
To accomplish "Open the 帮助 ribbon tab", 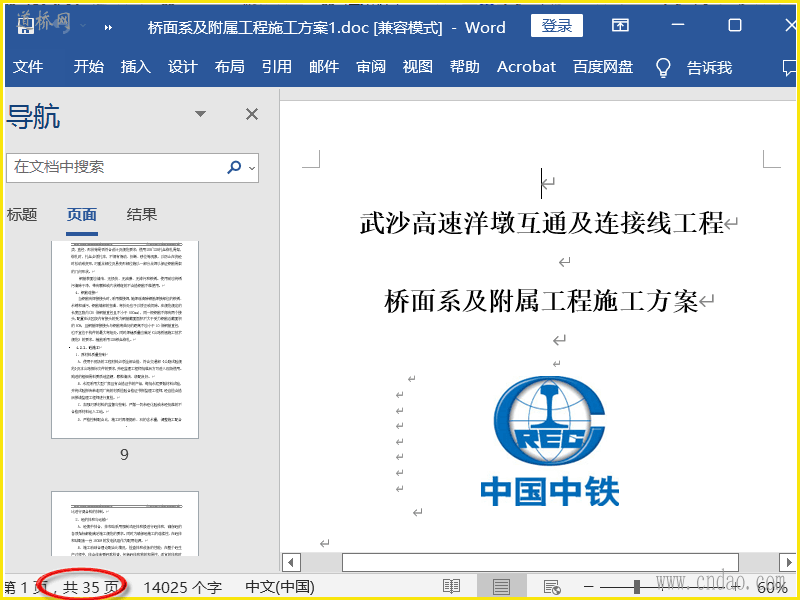I will tap(465, 67).
